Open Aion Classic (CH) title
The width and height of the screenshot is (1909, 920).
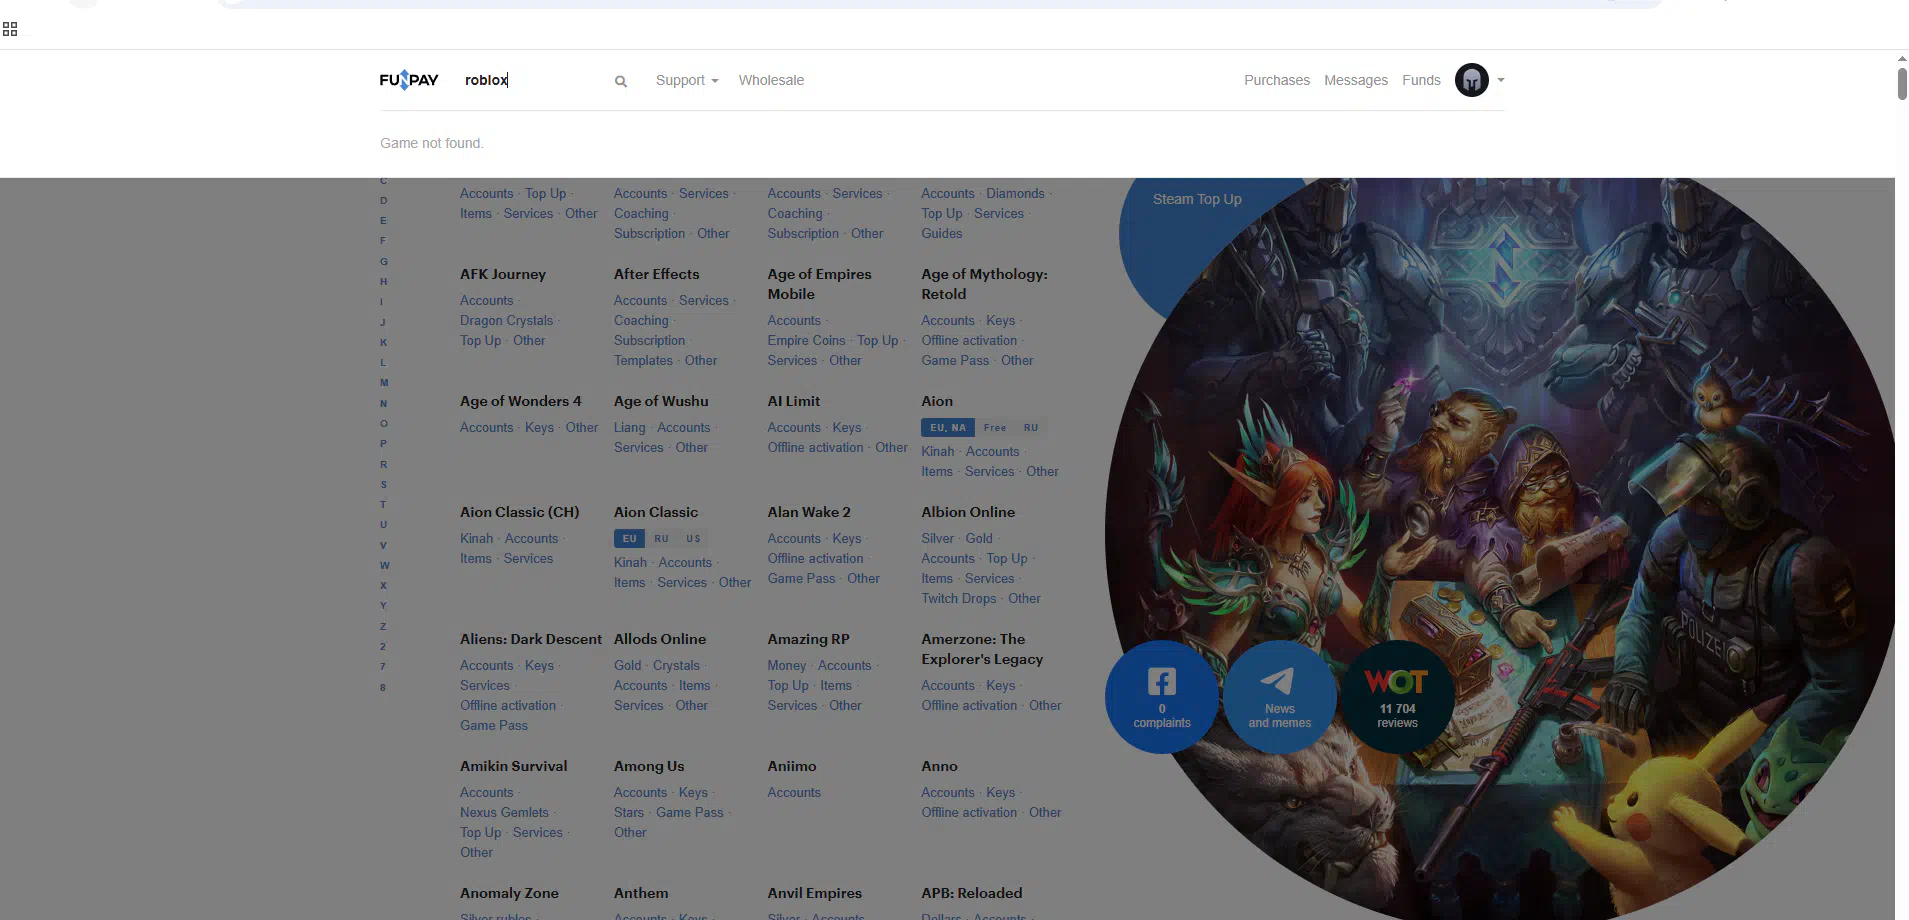(x=519, y=512)
